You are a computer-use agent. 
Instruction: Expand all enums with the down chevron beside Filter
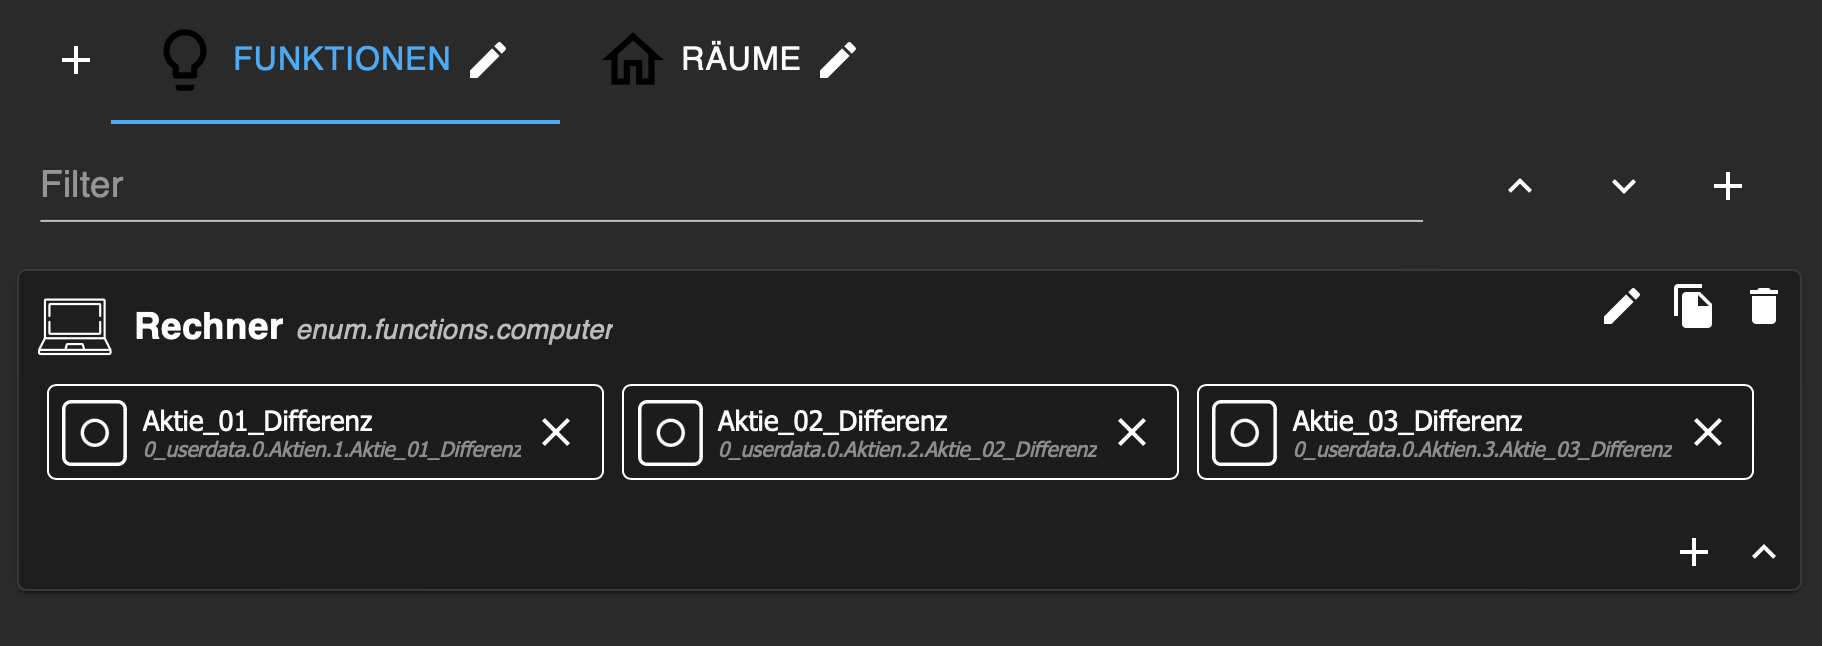tap(1624, 186)
